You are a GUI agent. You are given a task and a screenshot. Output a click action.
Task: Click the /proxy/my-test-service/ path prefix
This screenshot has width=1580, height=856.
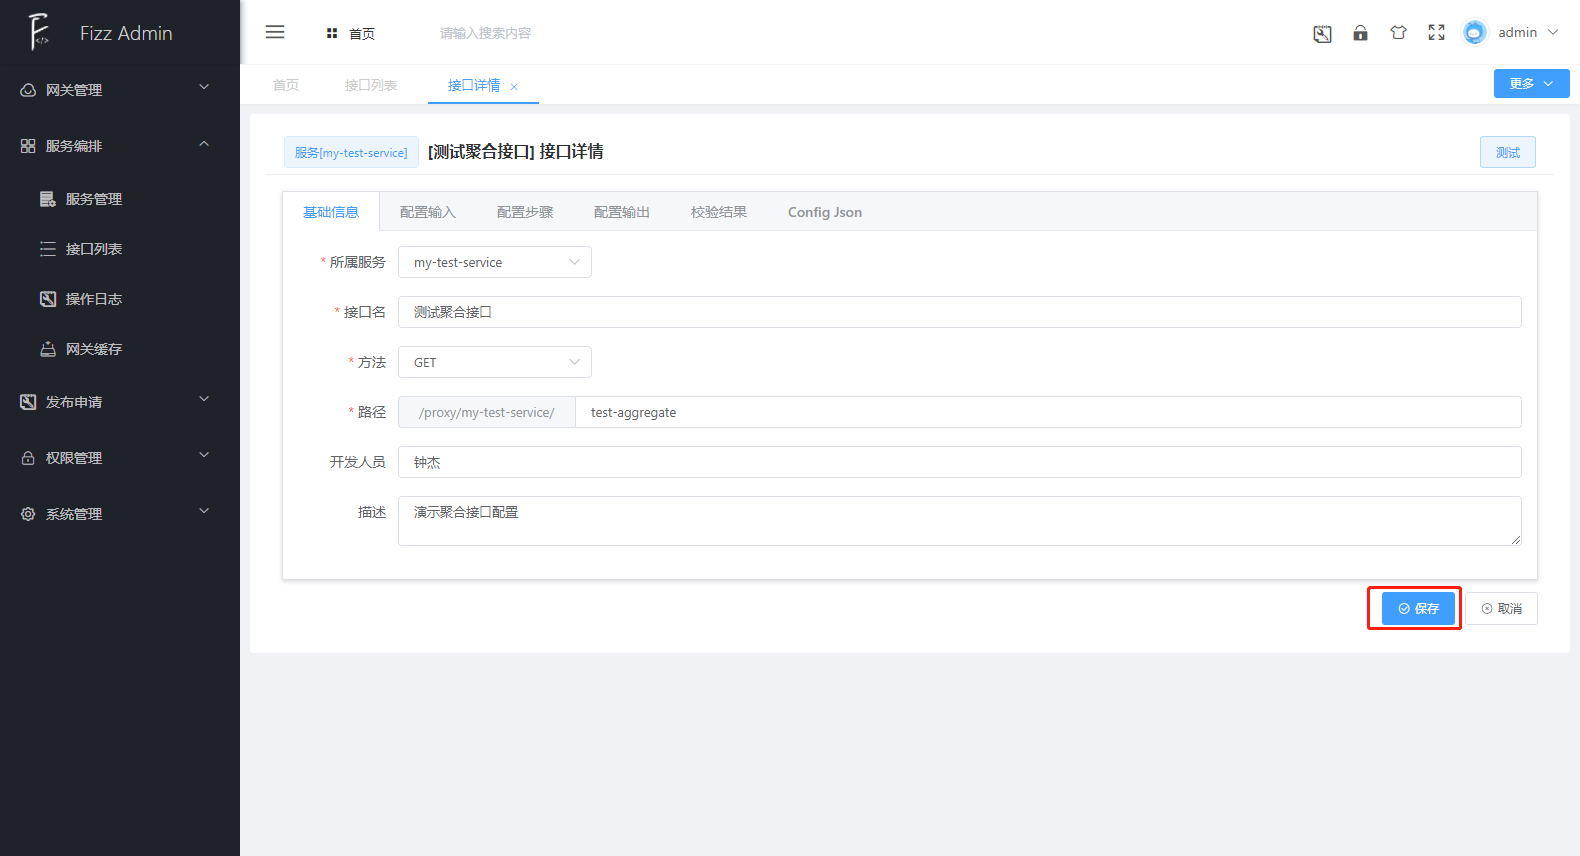(487, 412)
